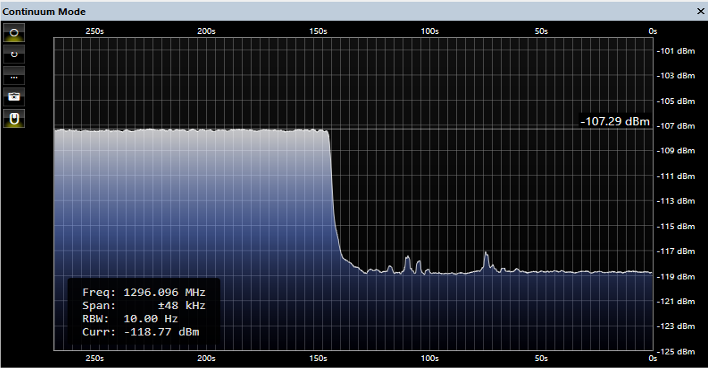Click the -107.29 dBm marker label
The height and width of the screenshot is (368, 708).
(615, 121)
